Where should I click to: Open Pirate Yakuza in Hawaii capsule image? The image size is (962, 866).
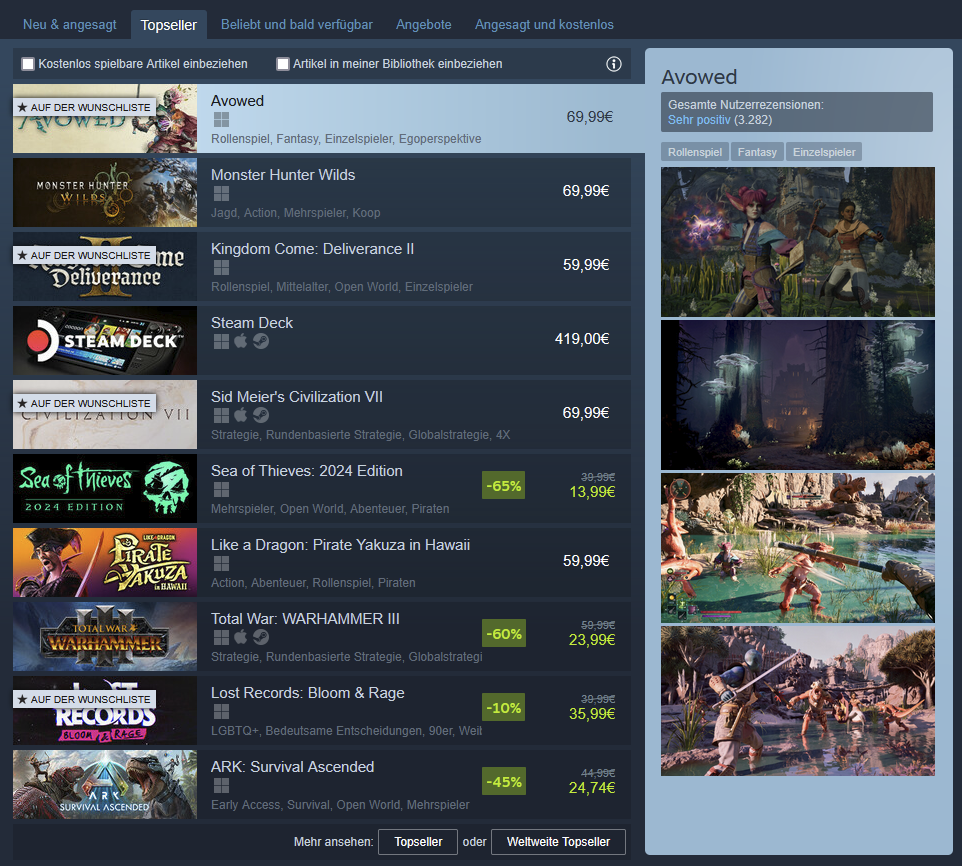pyautogui.click(x=105, y=562)
